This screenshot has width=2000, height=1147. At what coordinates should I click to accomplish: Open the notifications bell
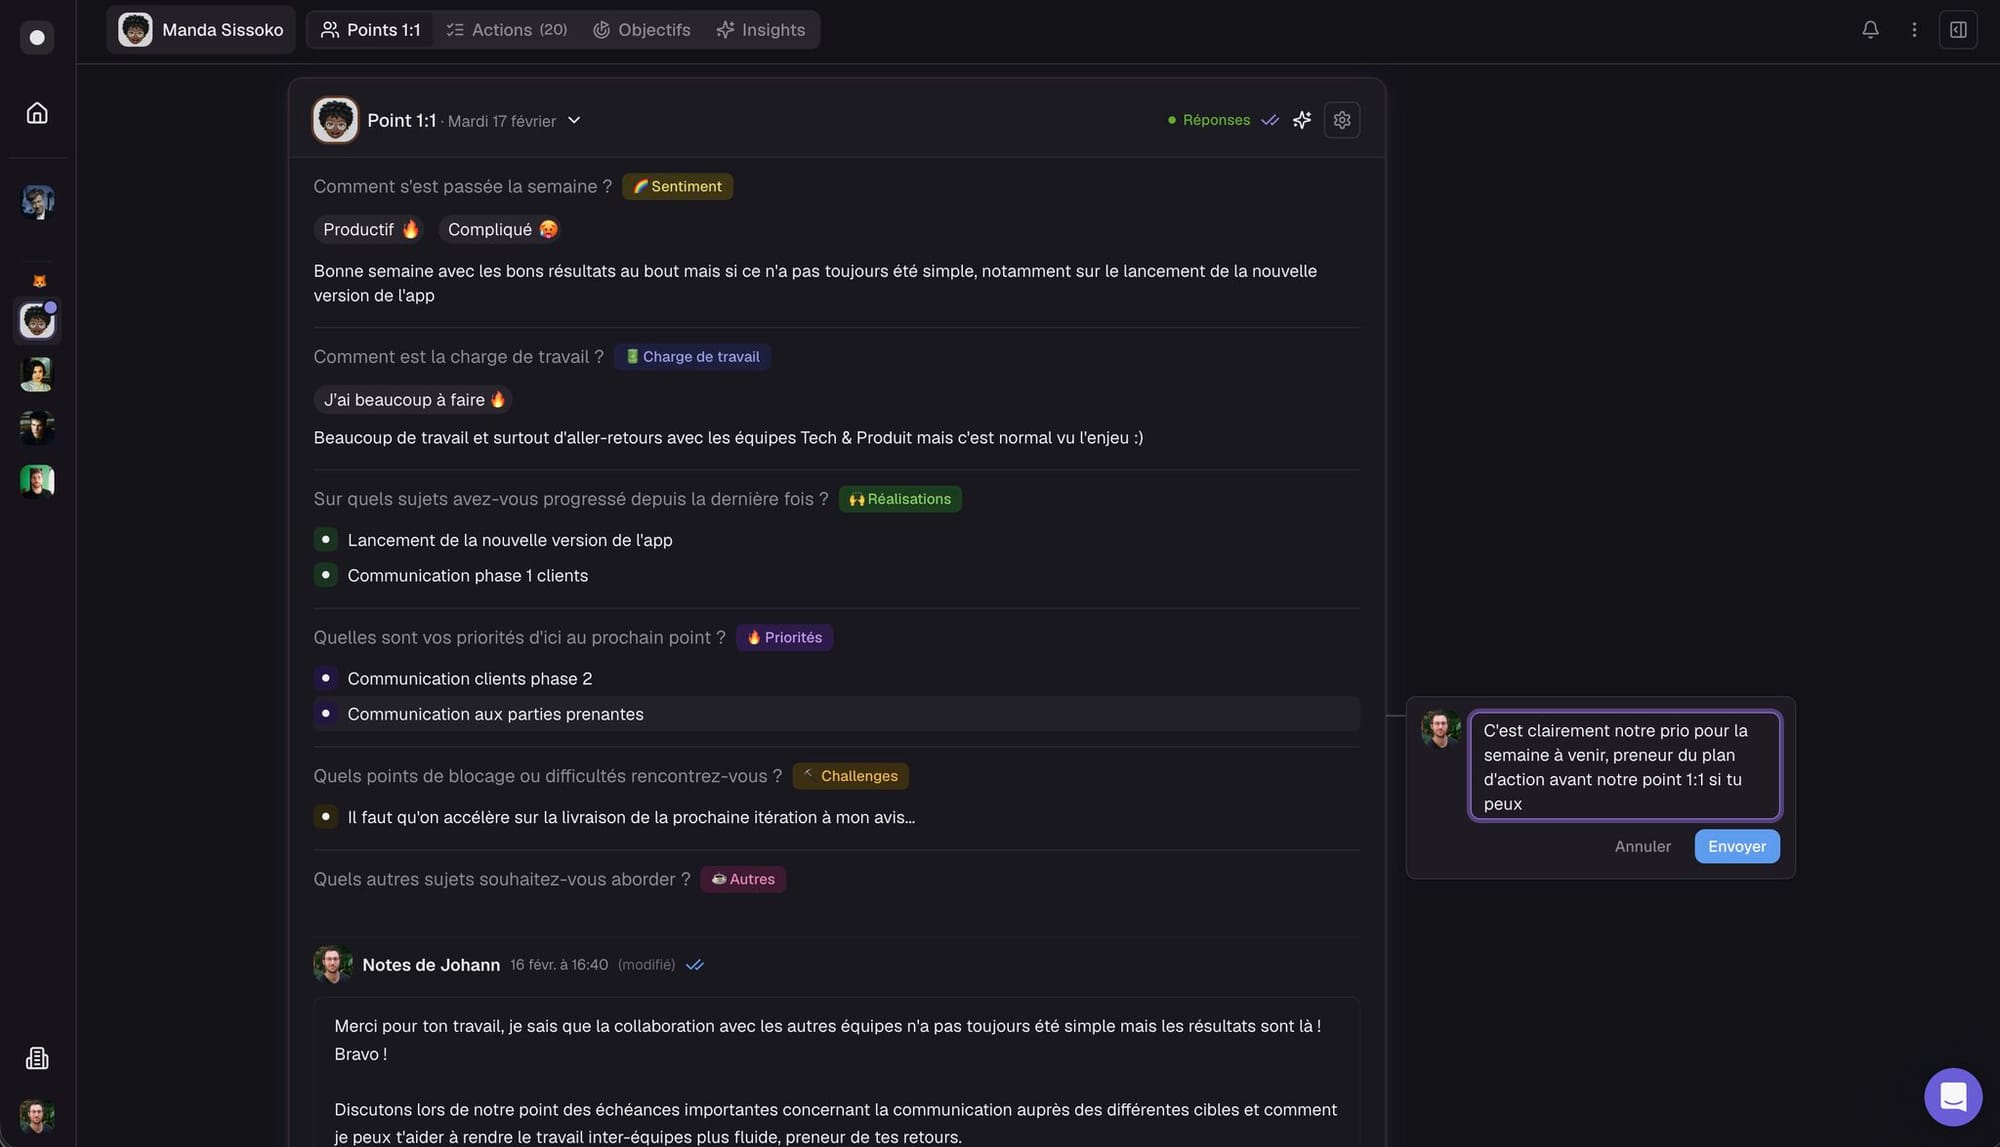(1870, 29)
